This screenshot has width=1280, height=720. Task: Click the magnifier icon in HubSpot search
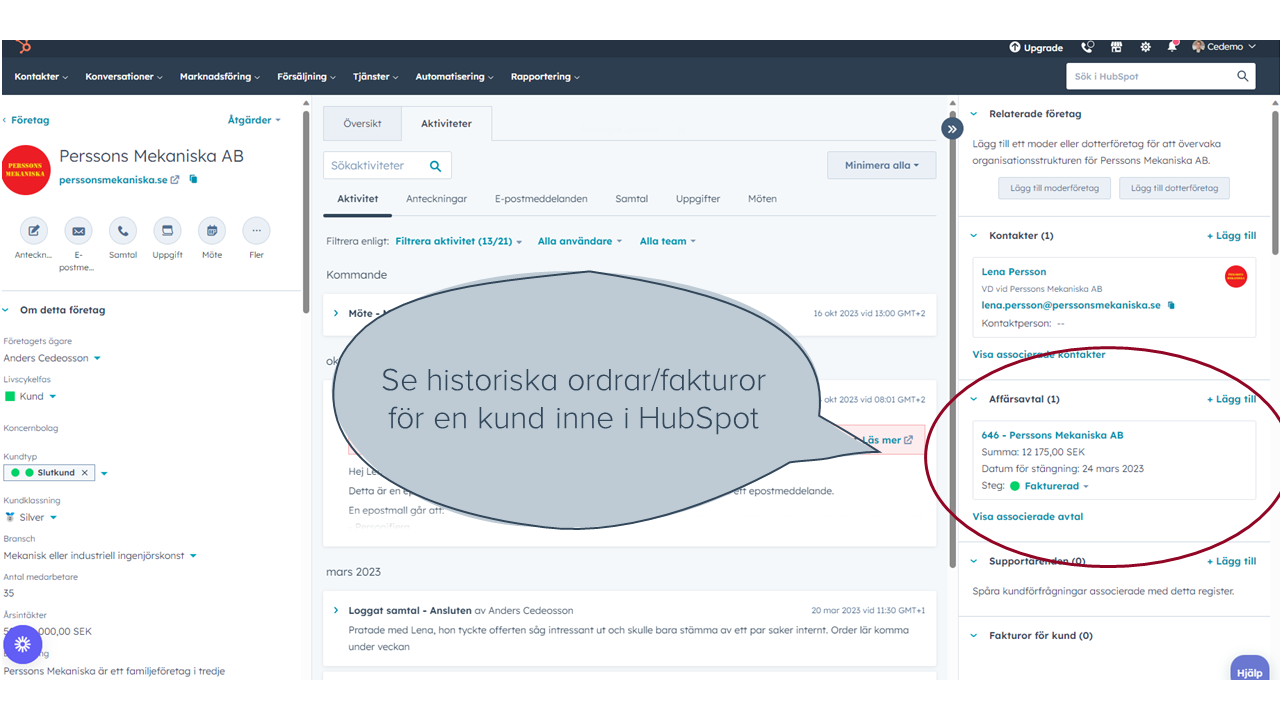pos(1243,76)
